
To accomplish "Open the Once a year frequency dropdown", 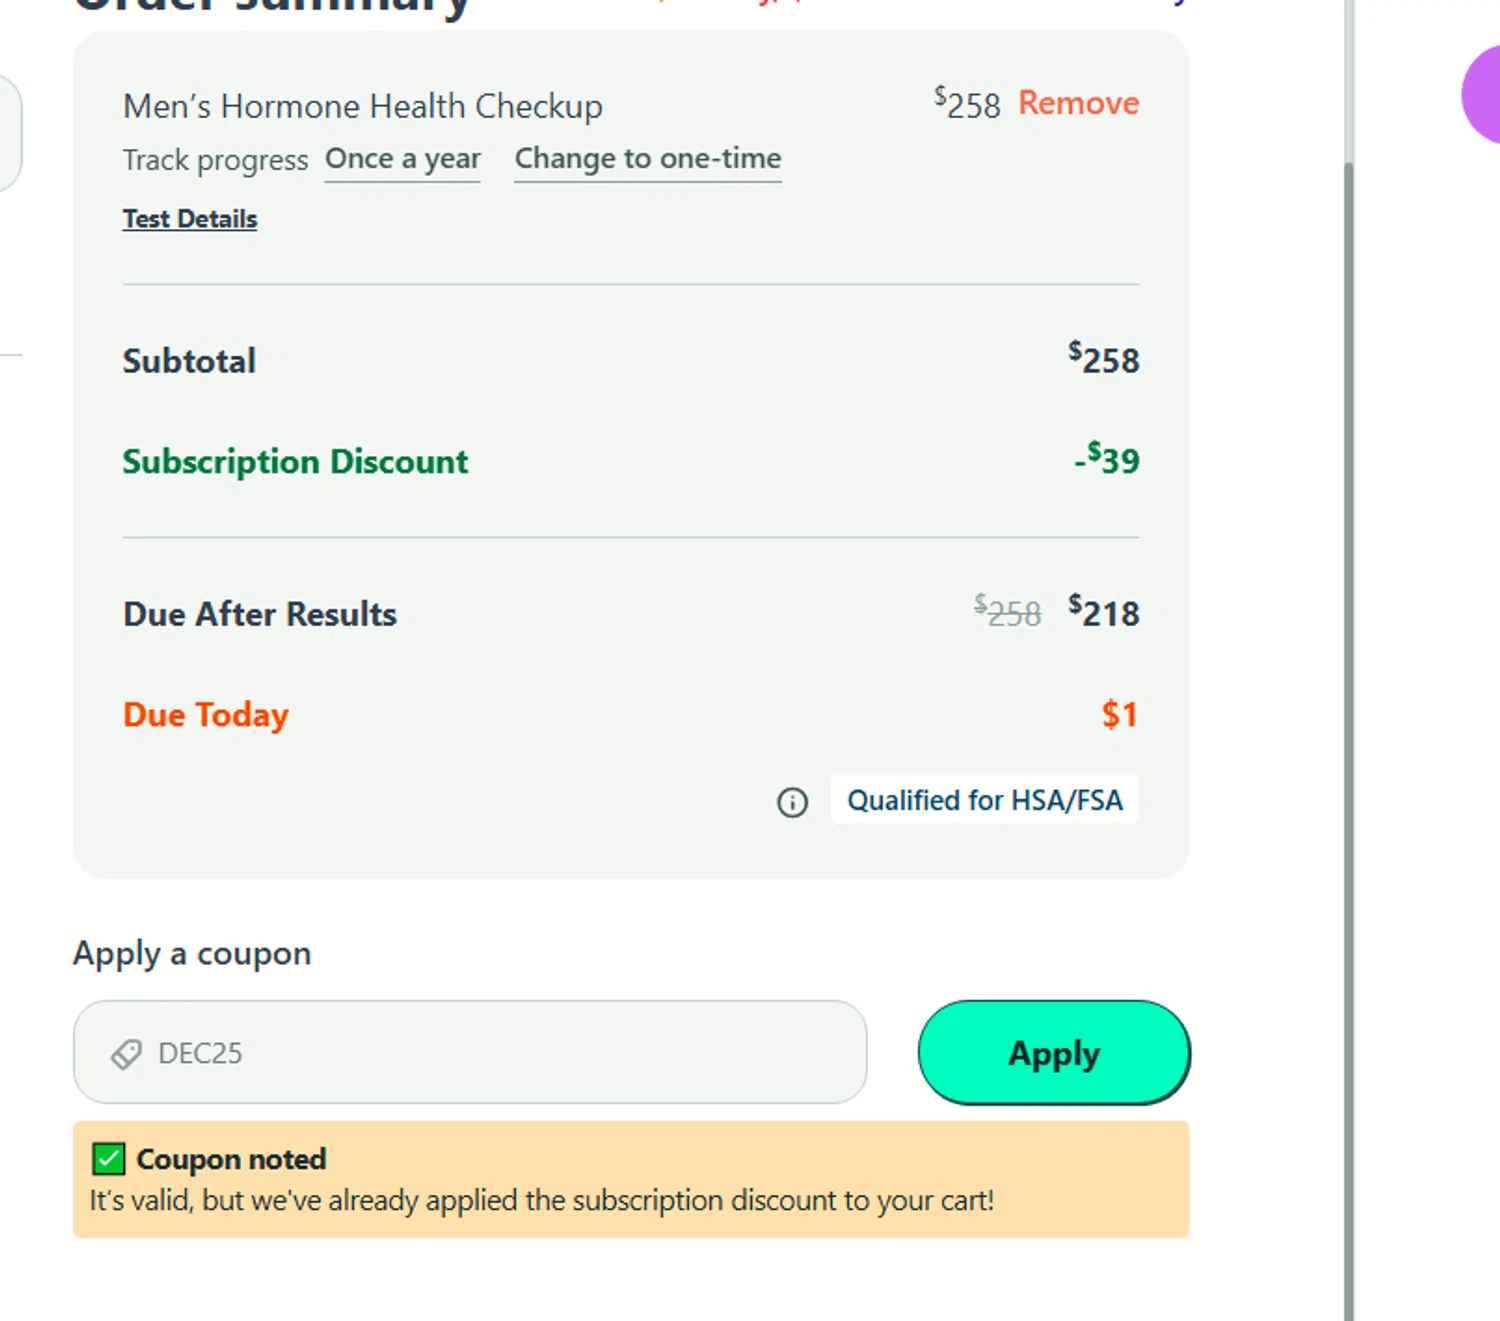I will (402, 160).
